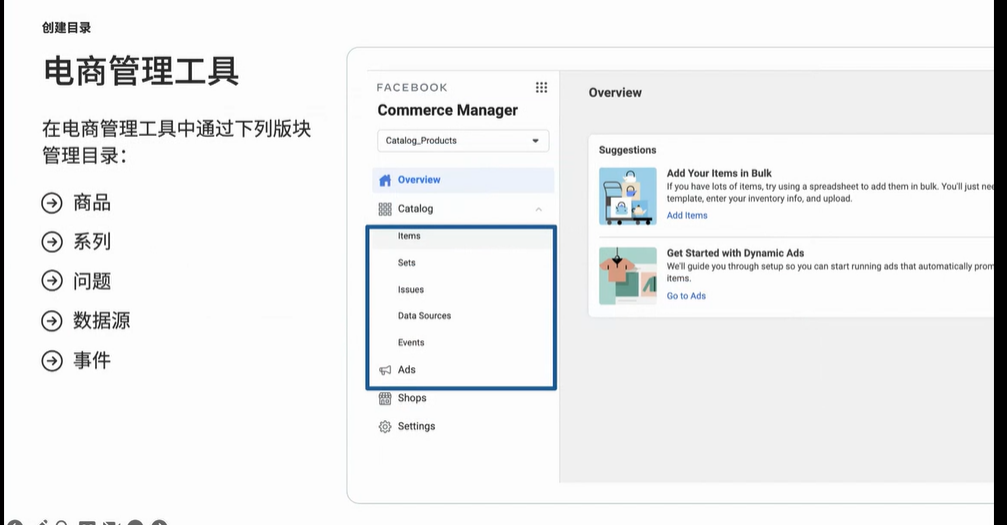Go to Ads in the sidebar
Viewport: 1007px width, 525px height.
[407, 369]
